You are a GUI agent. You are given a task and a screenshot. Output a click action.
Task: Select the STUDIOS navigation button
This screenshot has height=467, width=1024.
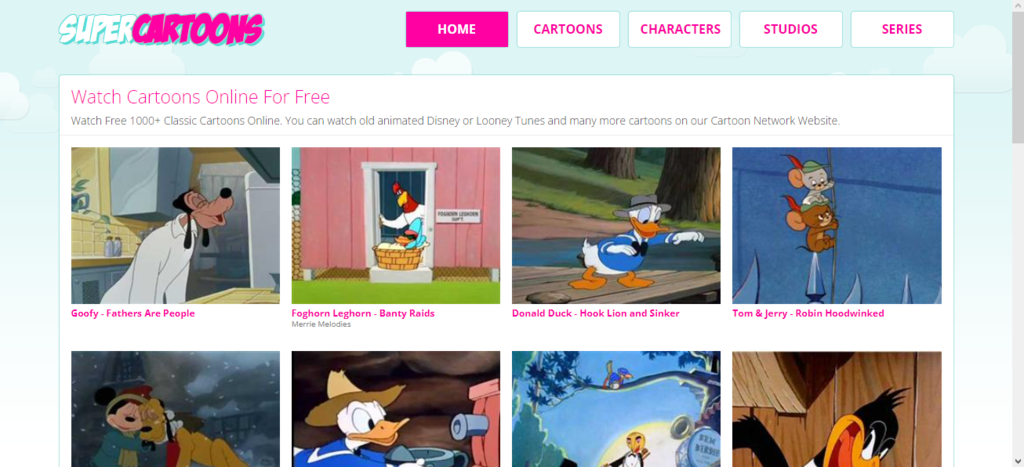[x=791, y=29]
